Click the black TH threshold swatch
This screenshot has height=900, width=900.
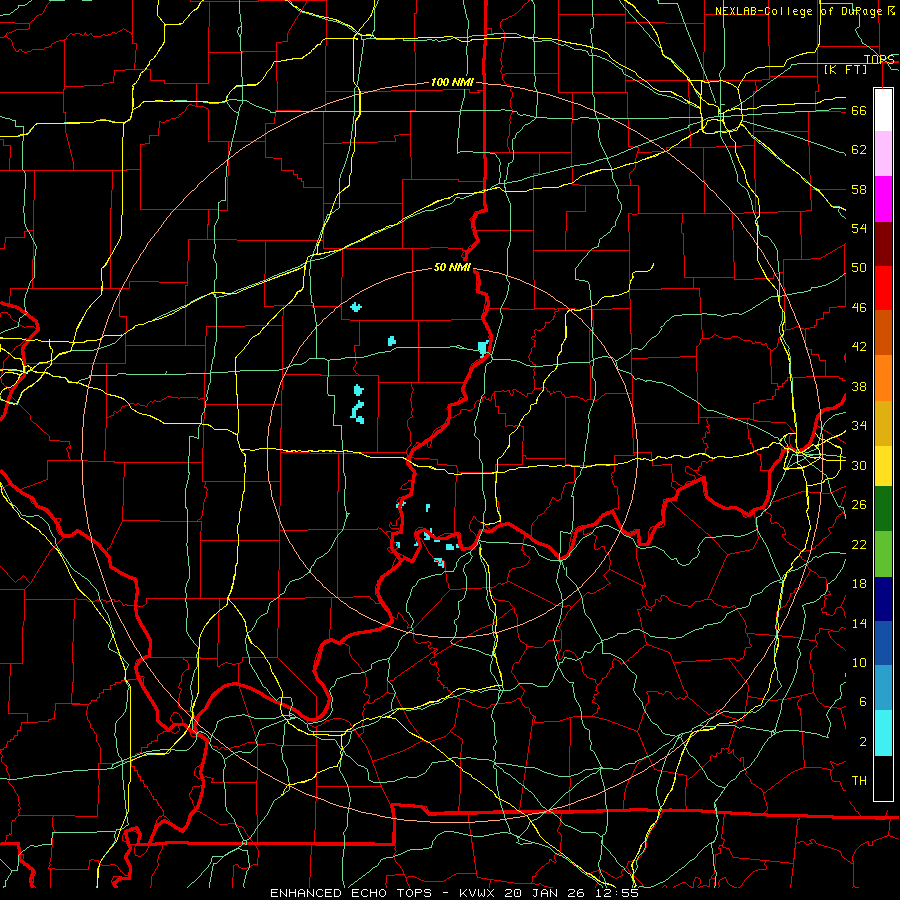click(x=883, y=778)
